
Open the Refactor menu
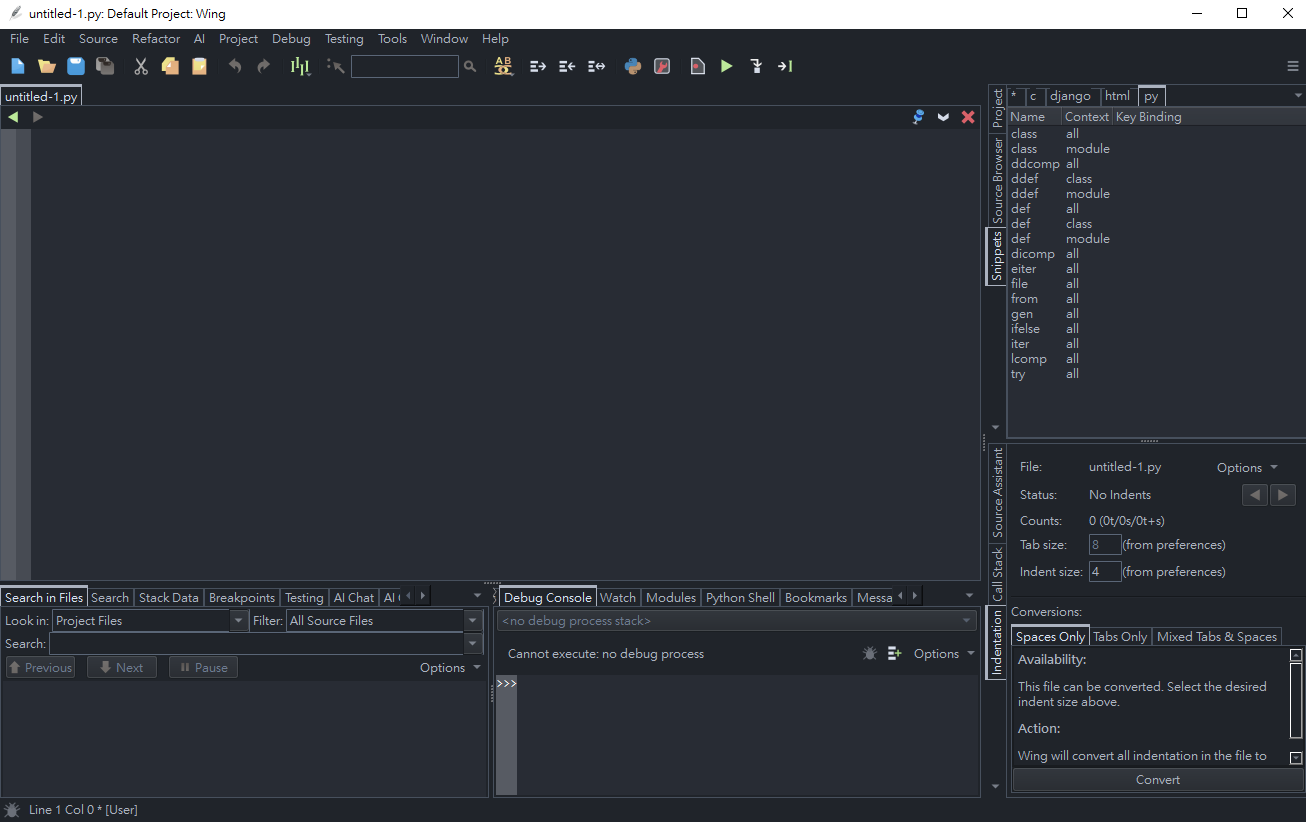click(156, 39)
